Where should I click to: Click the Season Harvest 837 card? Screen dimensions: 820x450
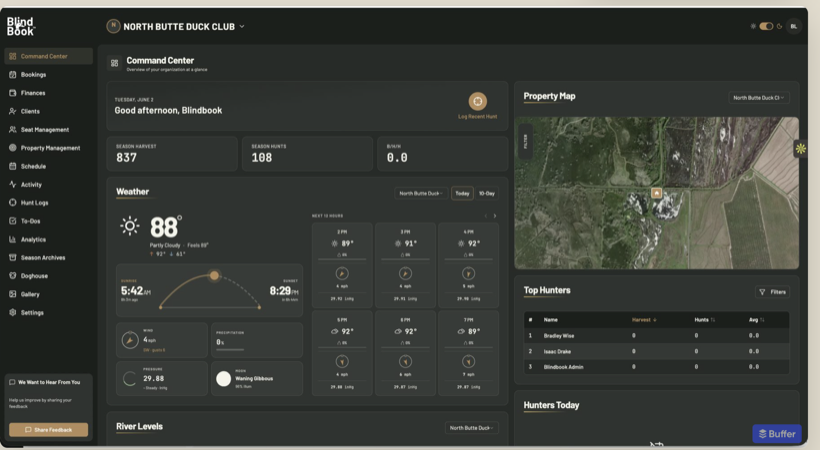pos(172,154)
